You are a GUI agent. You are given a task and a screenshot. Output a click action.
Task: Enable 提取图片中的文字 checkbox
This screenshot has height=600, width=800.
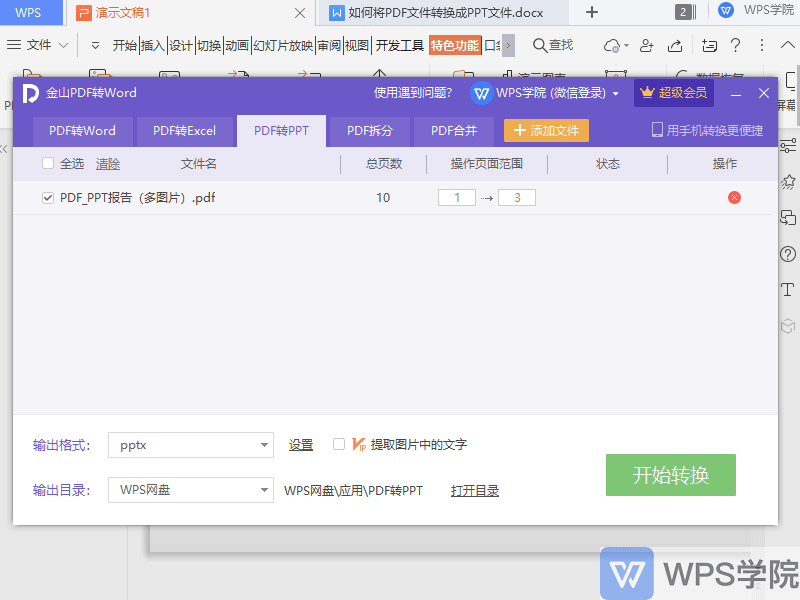[339, 444]
